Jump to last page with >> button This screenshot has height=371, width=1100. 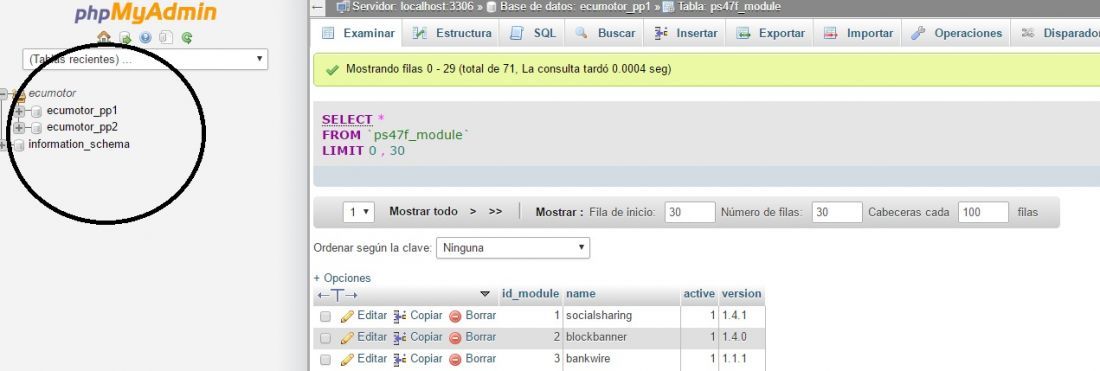495,211
